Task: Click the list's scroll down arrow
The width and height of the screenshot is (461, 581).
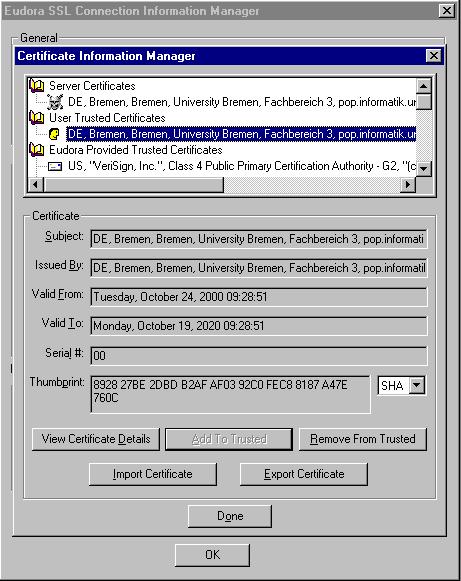Action: (x=423, y=169)
